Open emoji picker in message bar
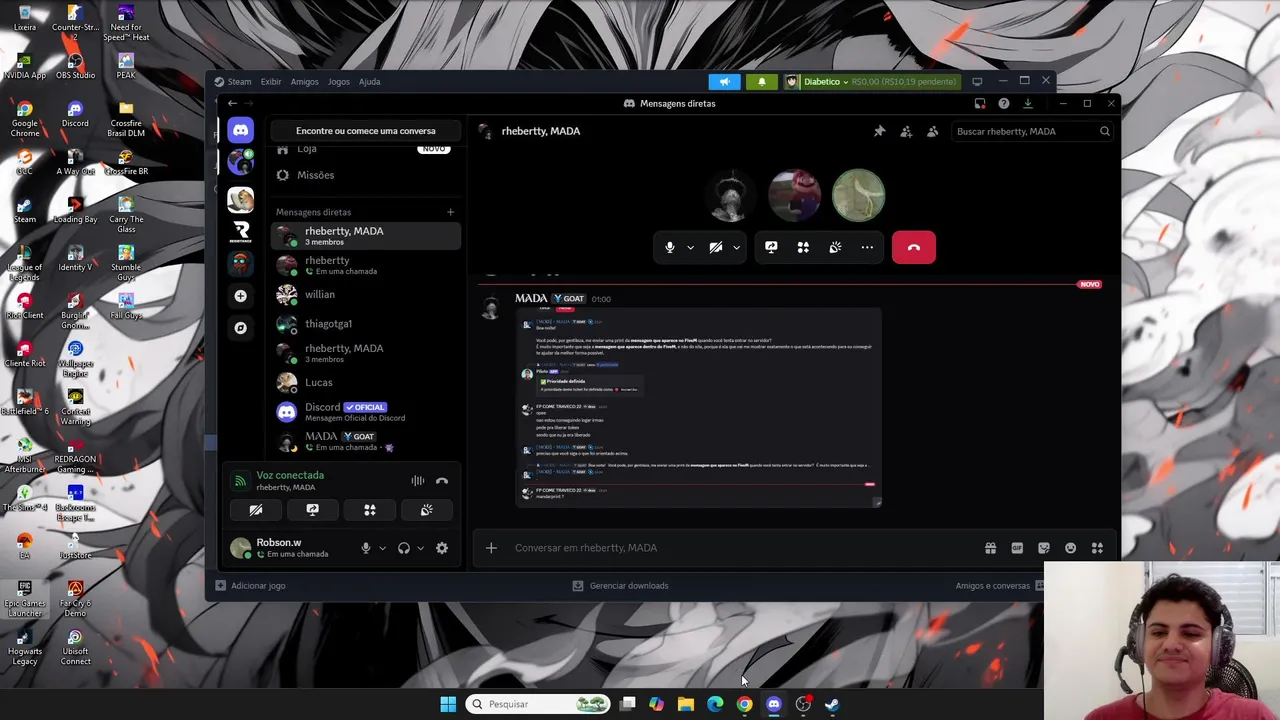The width and height of the screenshot is (1280, 720). point(1070,548)
